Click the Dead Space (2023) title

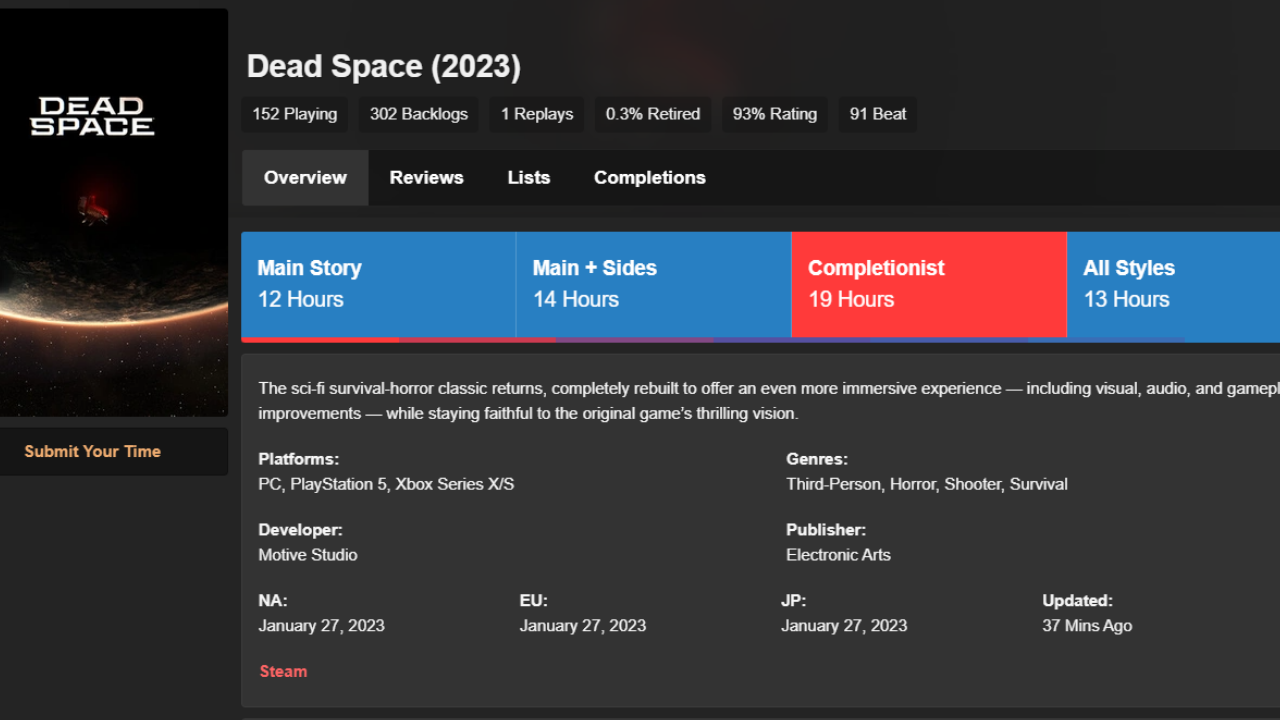pyautogui.click(x=383, y=66)
